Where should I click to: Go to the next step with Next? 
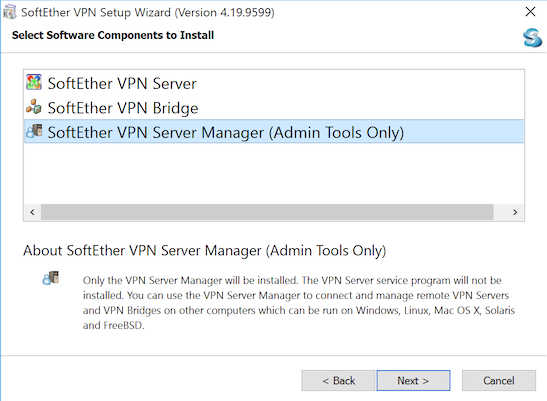[x=413, y=380]
